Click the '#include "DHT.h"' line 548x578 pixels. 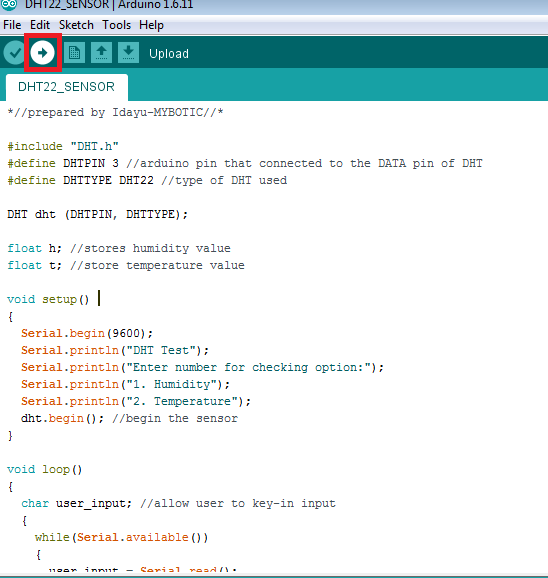63,146
